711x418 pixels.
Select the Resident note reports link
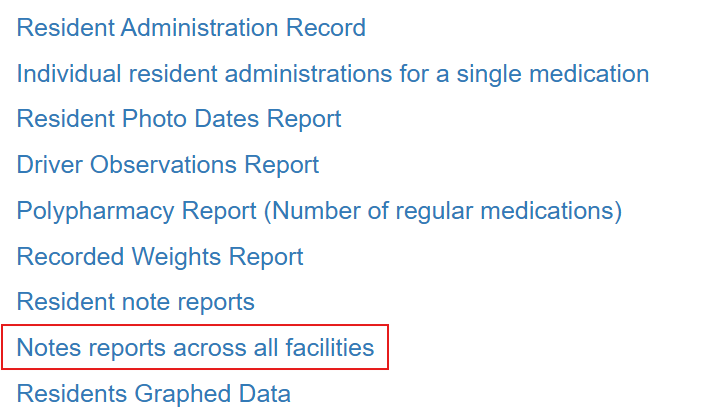(136, 302)
